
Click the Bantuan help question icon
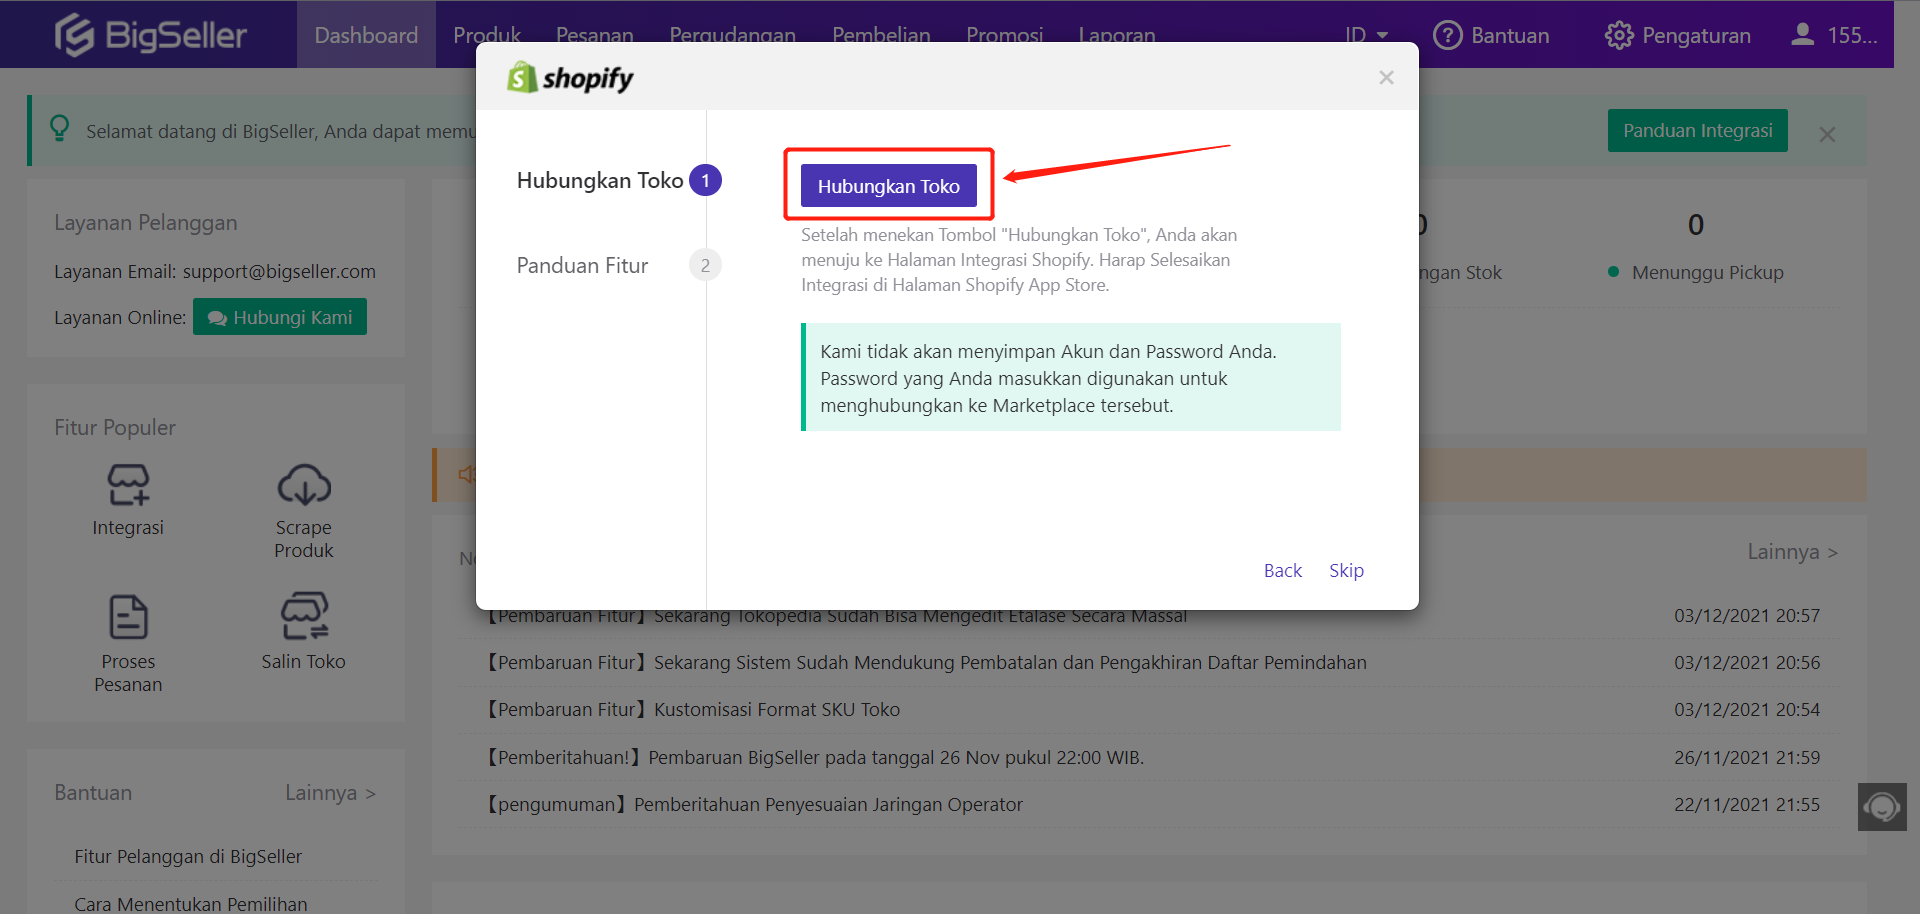pyautogui.click(x=1447, y=35)
